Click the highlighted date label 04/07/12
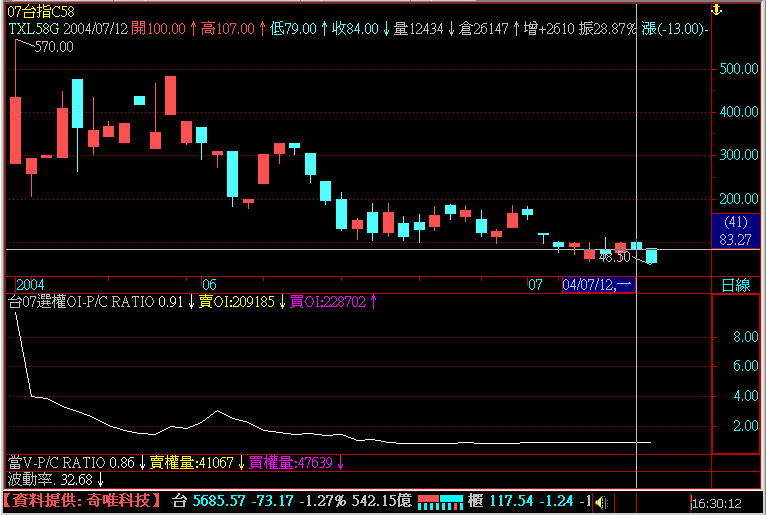Screen dimensions: 766x515 [x=598, y=285]
